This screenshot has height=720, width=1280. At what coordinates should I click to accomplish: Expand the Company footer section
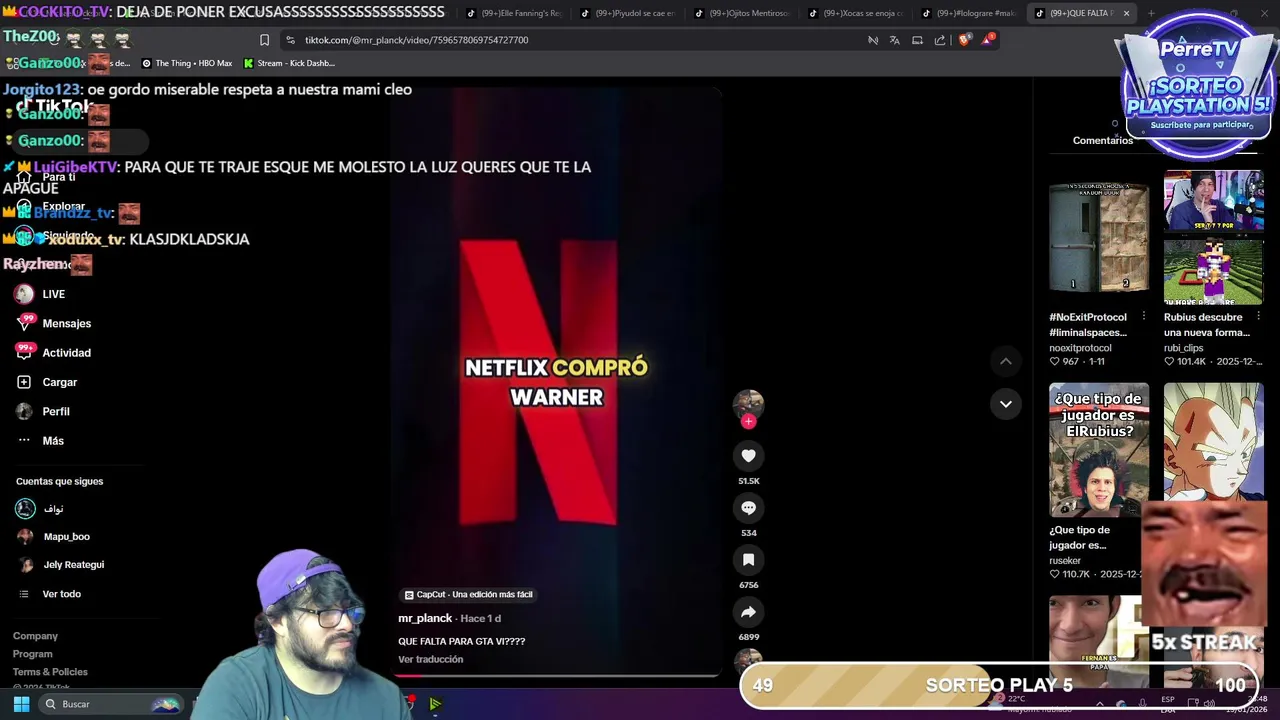[x=35, y=636]
